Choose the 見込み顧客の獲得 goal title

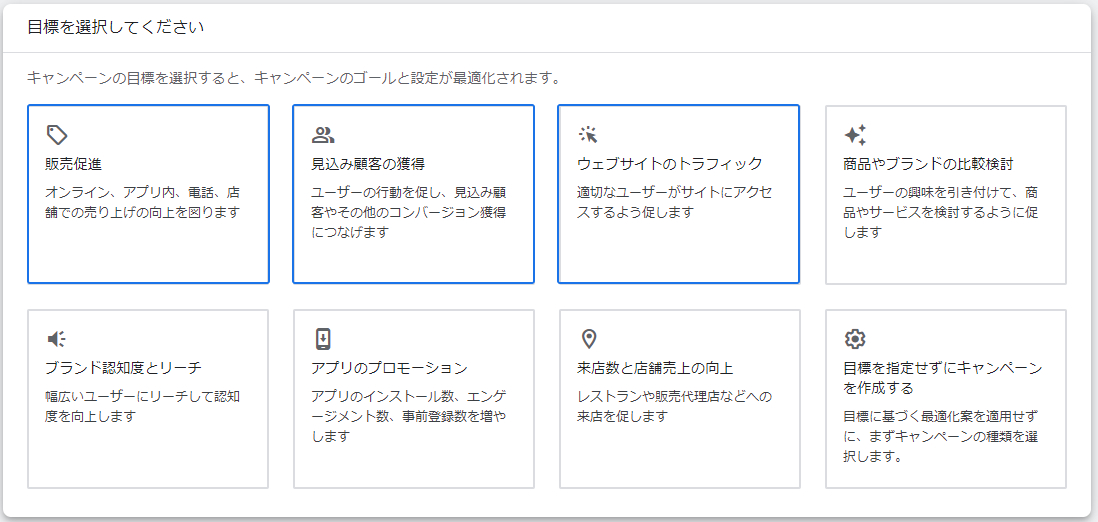pos(368,165)
